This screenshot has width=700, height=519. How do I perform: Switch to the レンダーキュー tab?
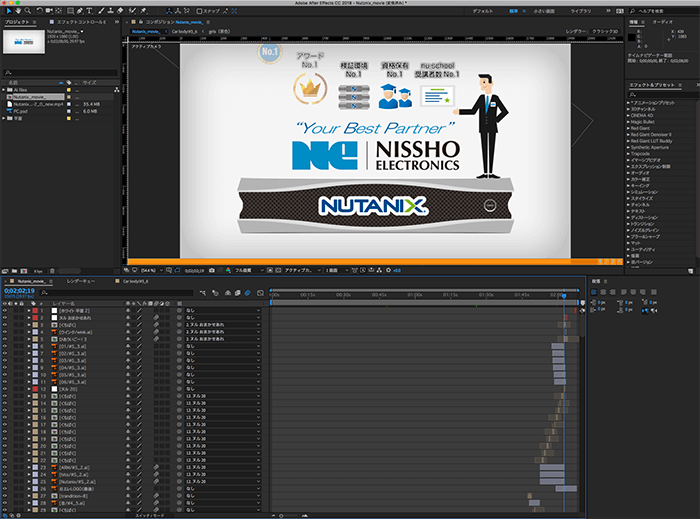[x=81, y=282]
